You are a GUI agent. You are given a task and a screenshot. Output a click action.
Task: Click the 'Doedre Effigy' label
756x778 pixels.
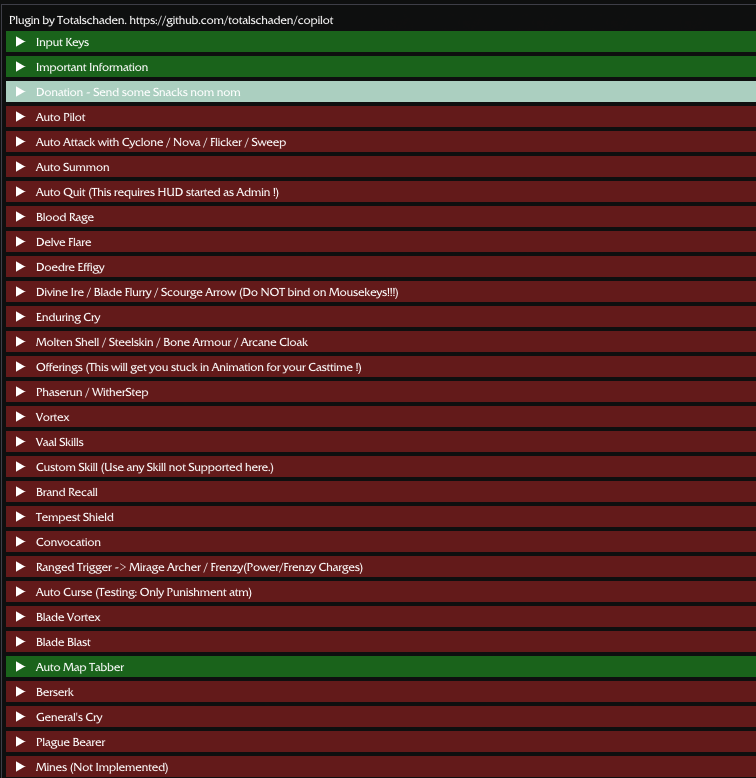70,267
